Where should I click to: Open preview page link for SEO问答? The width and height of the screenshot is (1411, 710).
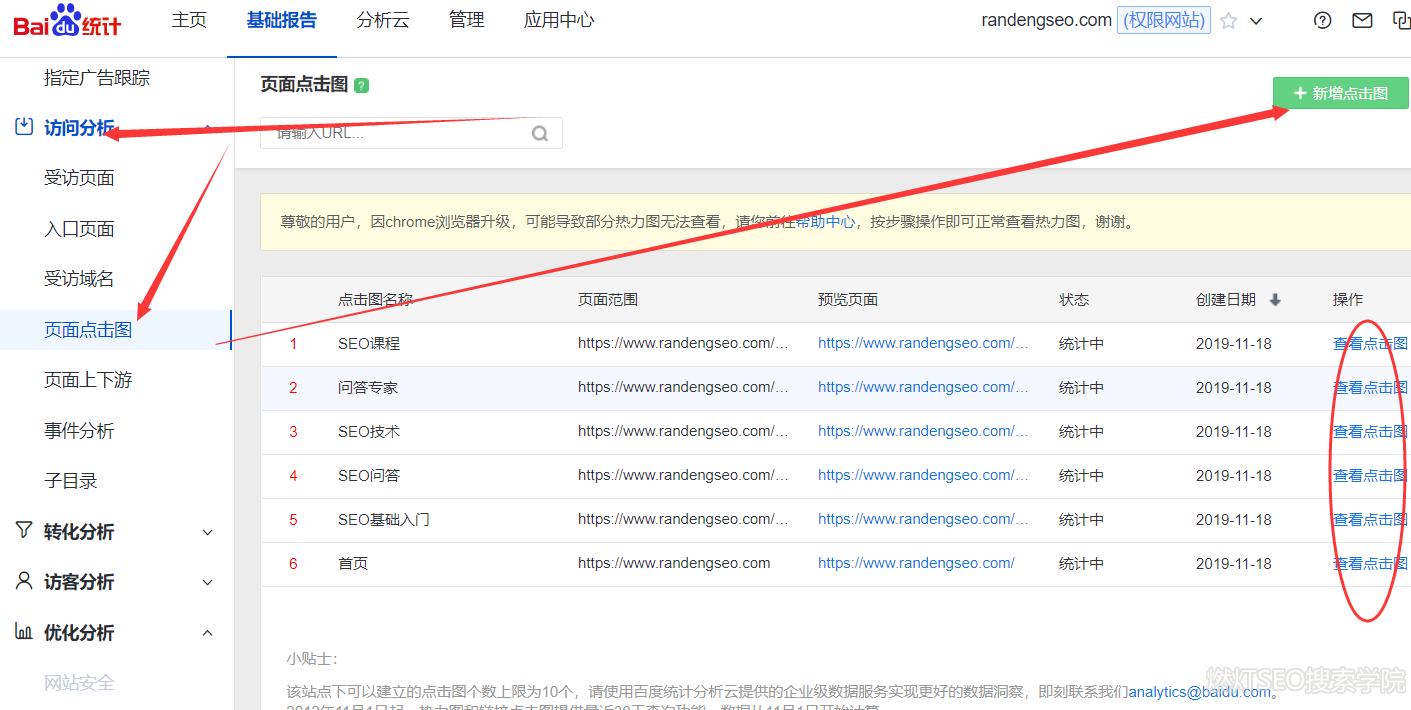point(923,475)
